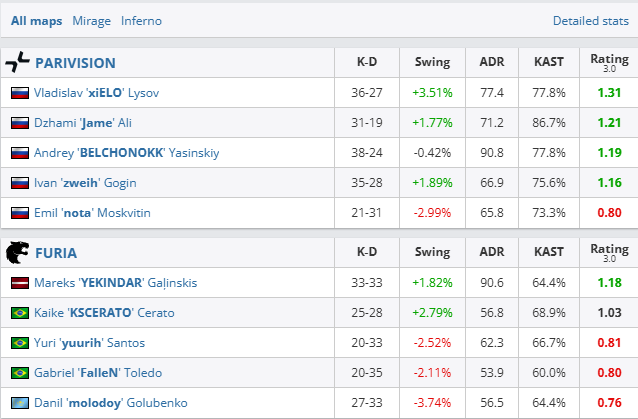Open the Detailed stats link

tap(593, 21)
